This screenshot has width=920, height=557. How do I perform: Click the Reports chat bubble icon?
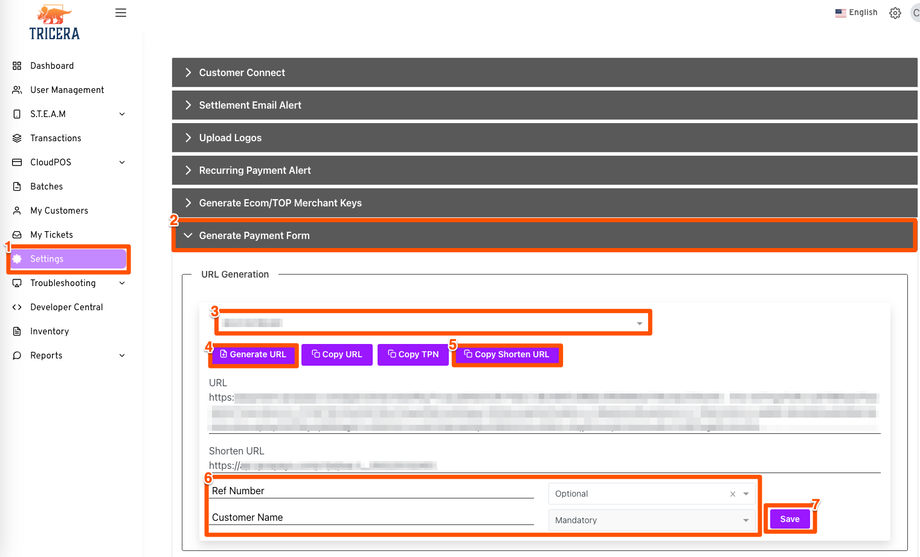coord(17,355)
